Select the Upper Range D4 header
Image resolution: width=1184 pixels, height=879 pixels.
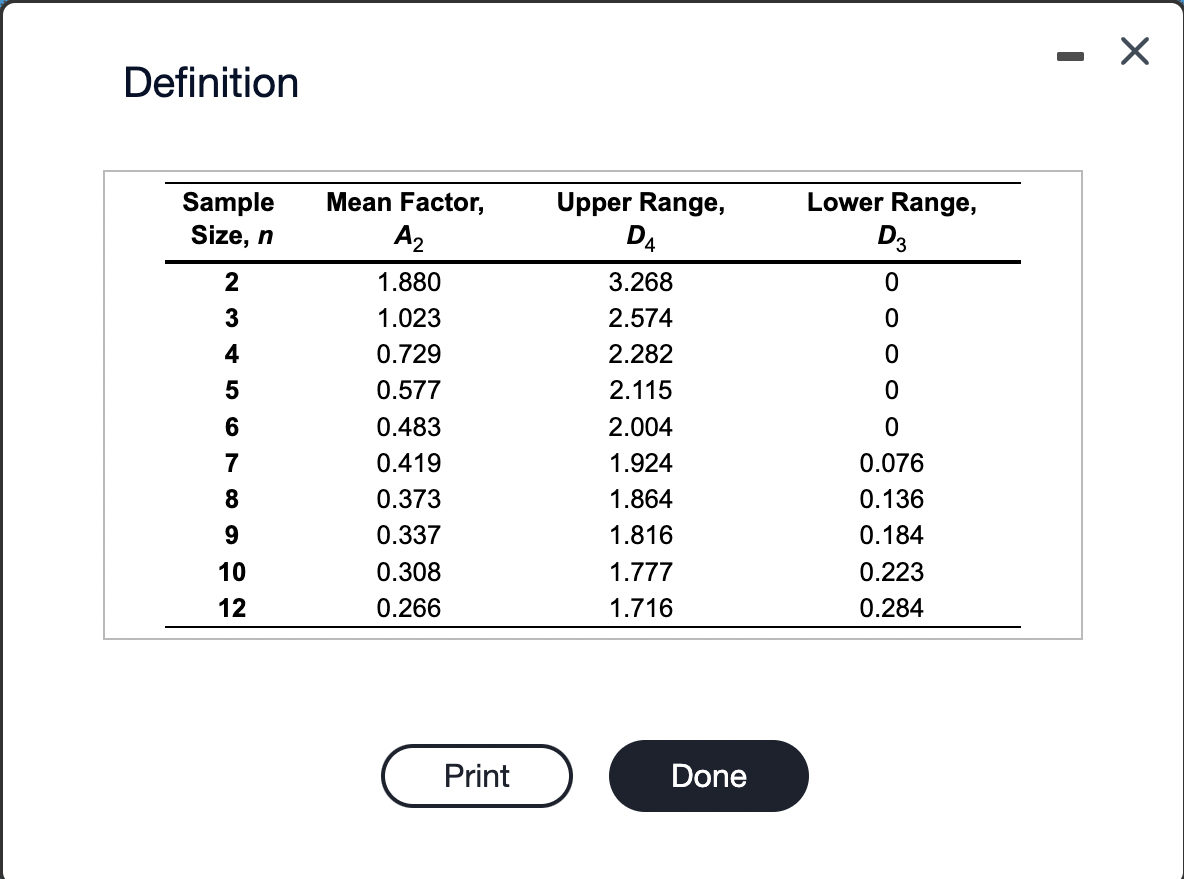(x=640, y=219)
